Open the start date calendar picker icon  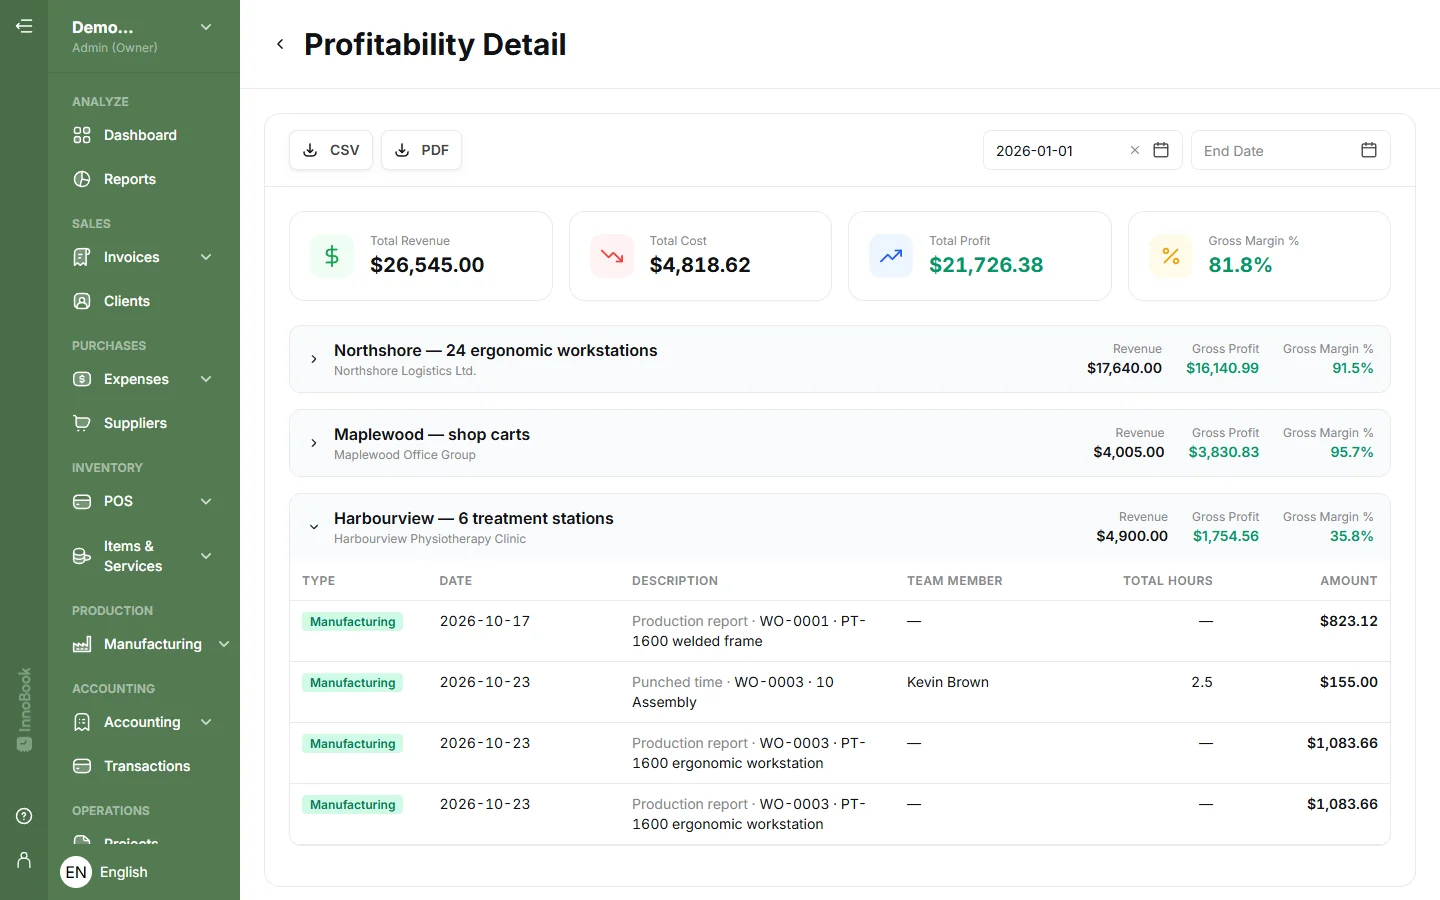coord(1161,150)
